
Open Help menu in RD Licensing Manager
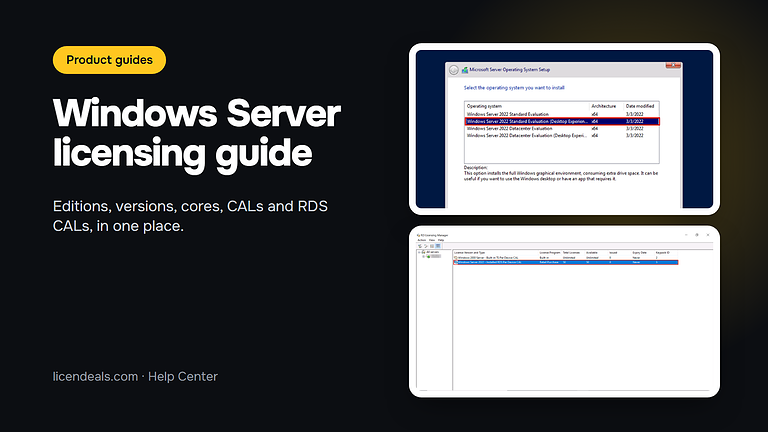[x=441, y=240]
